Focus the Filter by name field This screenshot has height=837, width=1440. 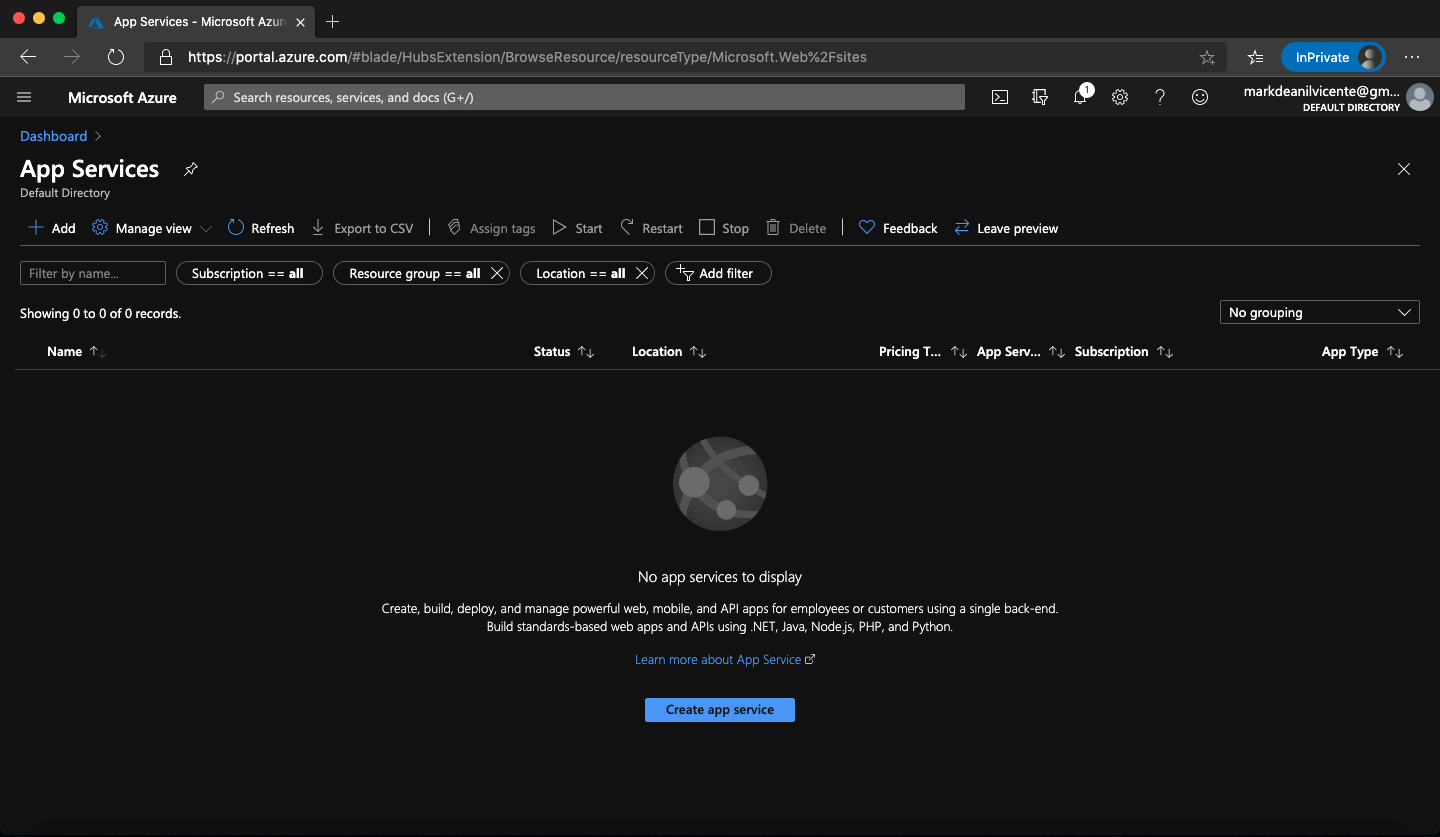click(93, 273)
